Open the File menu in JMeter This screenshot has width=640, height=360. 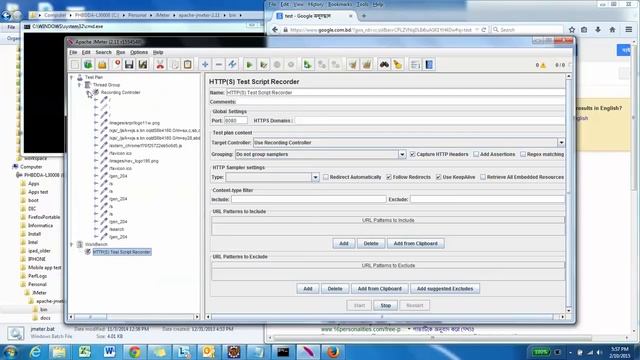(73, 53)
